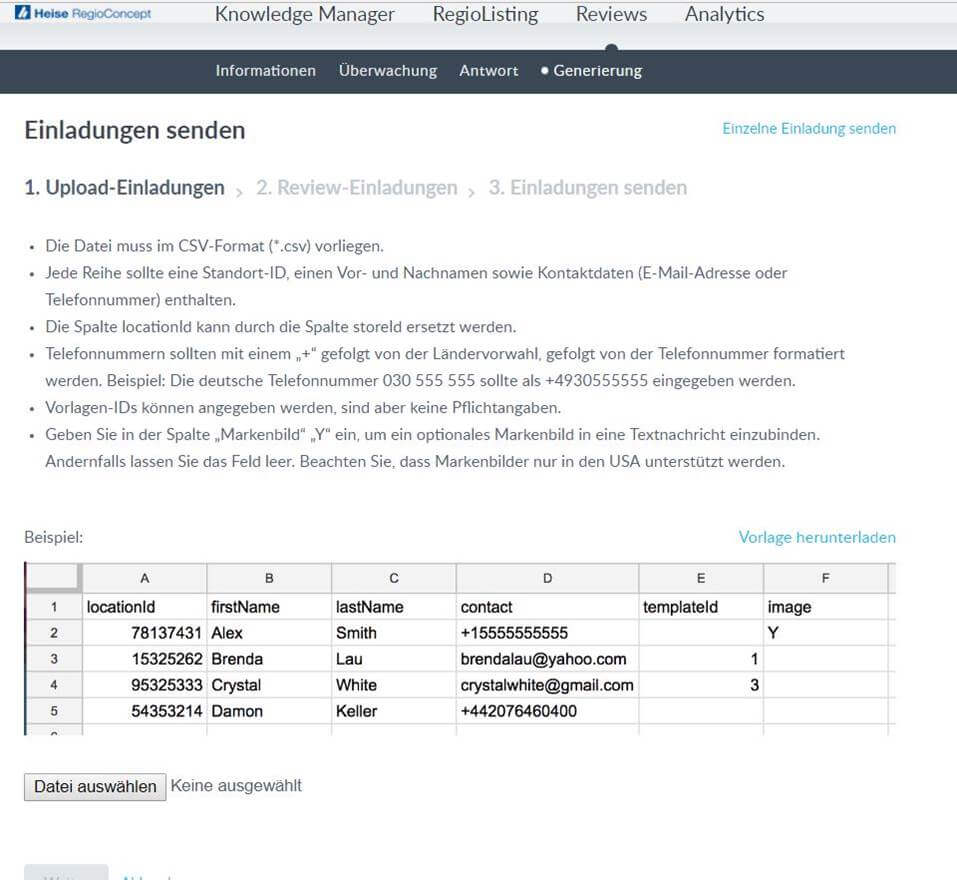This screenshot has height=880, width=957.
Task: Click the firstName header cell
Action: 269,607
